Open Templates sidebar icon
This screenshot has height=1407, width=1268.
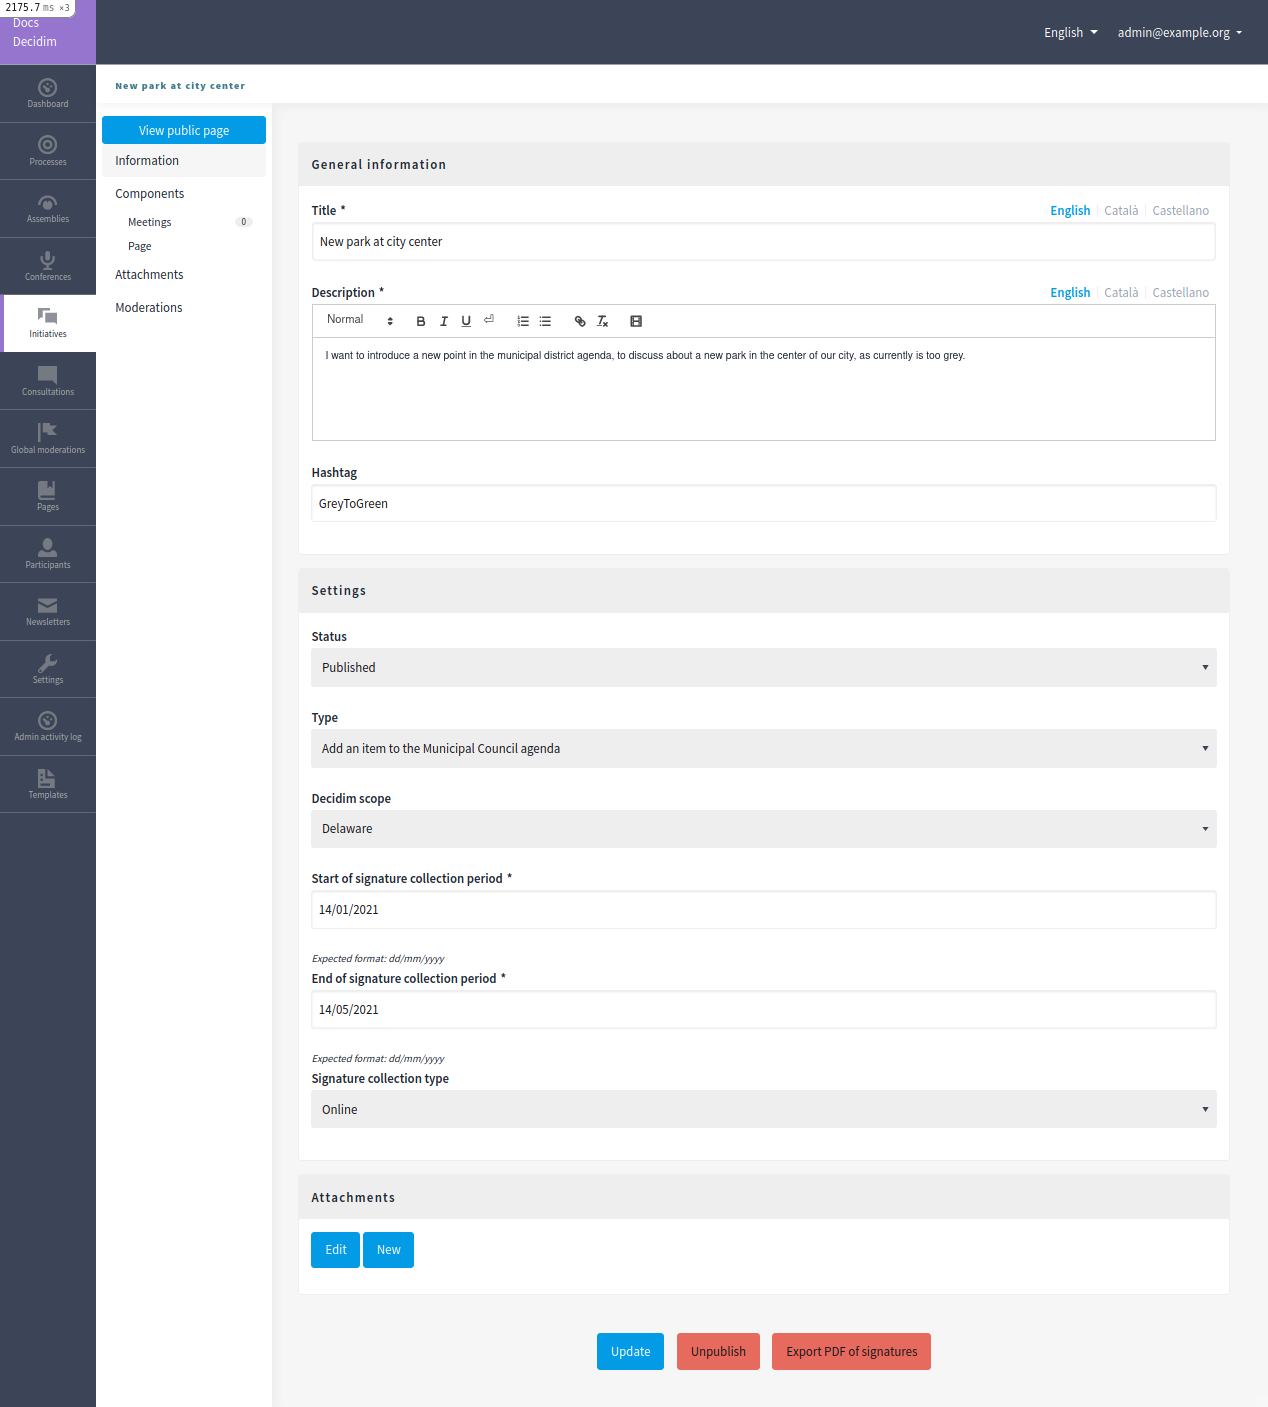[x=48, y=784]
